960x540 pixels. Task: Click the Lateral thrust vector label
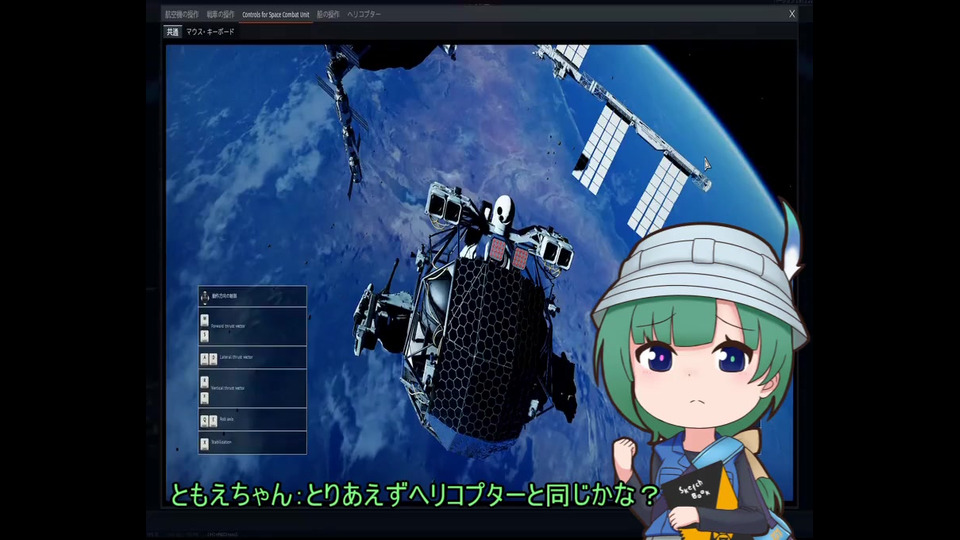coord(236,357)
